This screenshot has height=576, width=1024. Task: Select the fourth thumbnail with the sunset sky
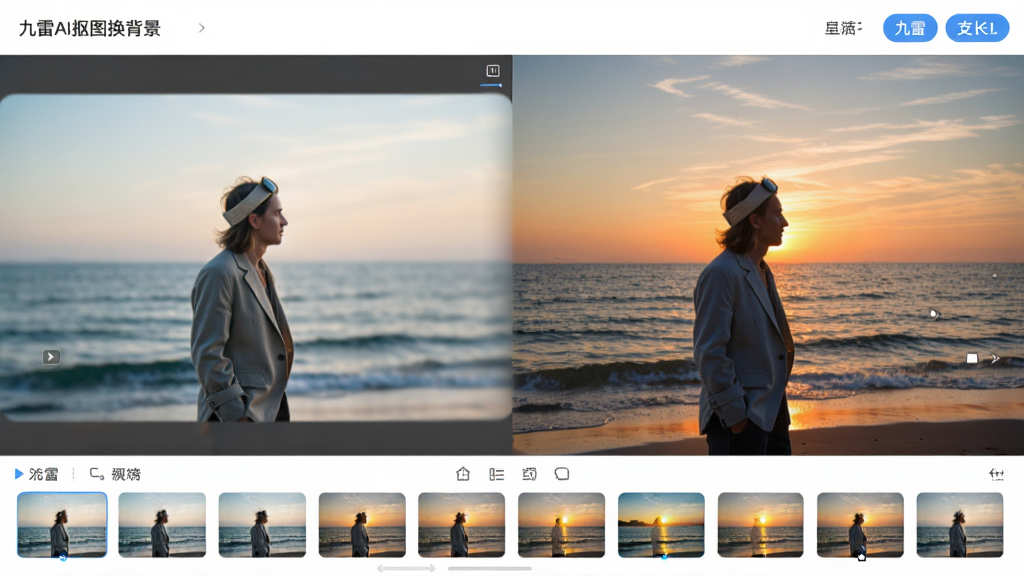pyautogui.click(x=362, y=525)
